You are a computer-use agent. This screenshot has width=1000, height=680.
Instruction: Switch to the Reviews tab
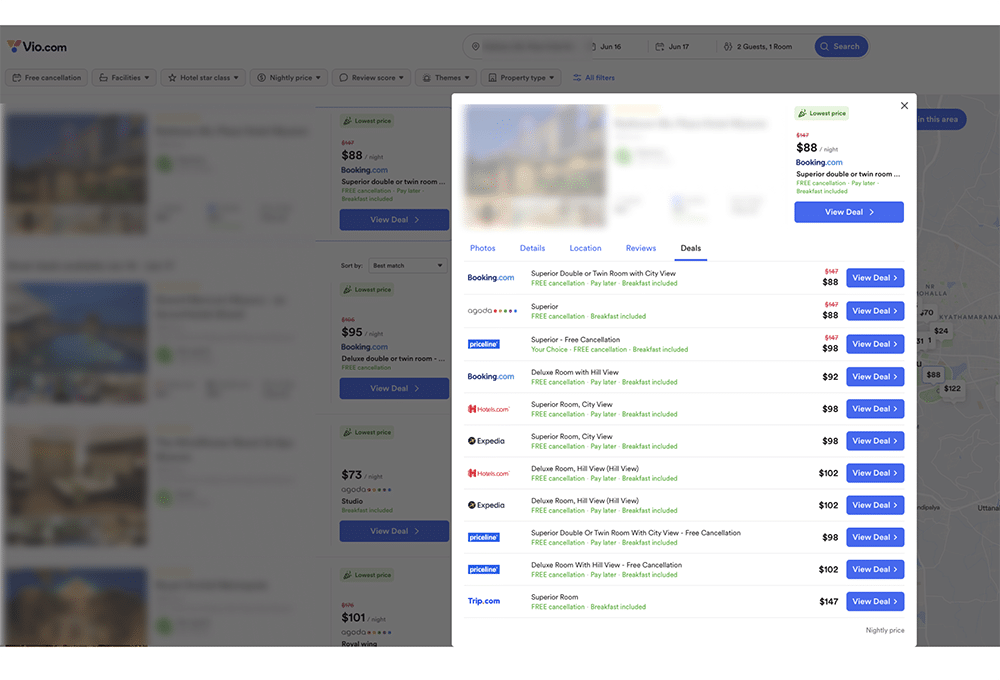tap(640, 248)
